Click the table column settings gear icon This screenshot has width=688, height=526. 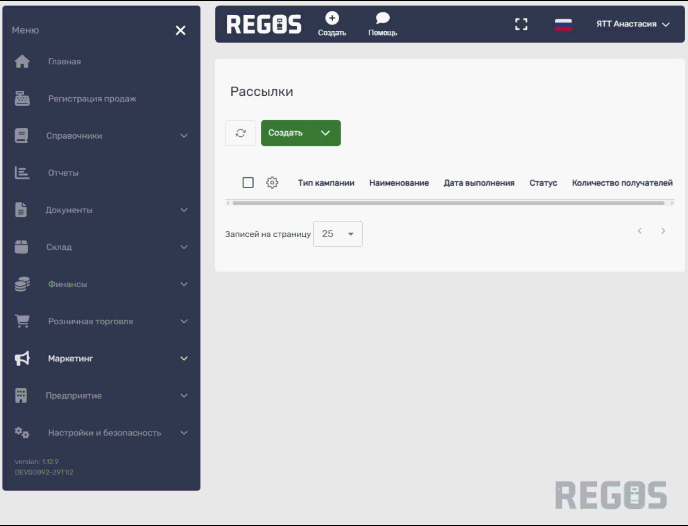(272, 183)
